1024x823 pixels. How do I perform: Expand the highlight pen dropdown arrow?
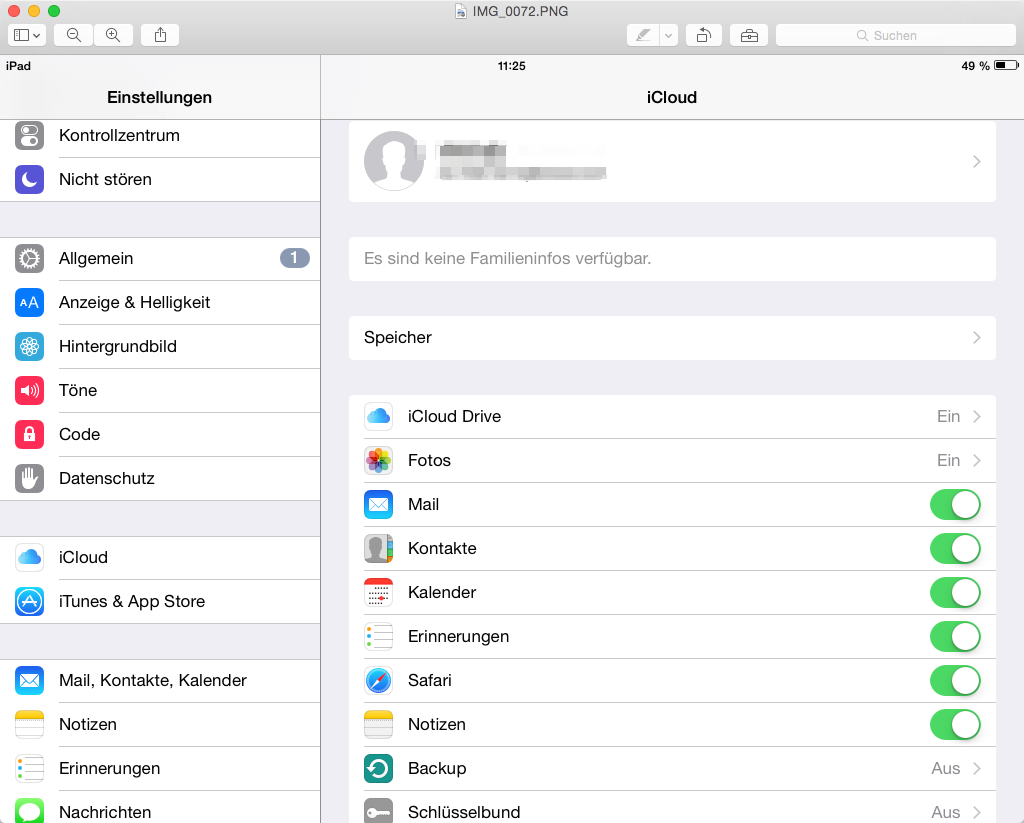(x=669, y=35)
